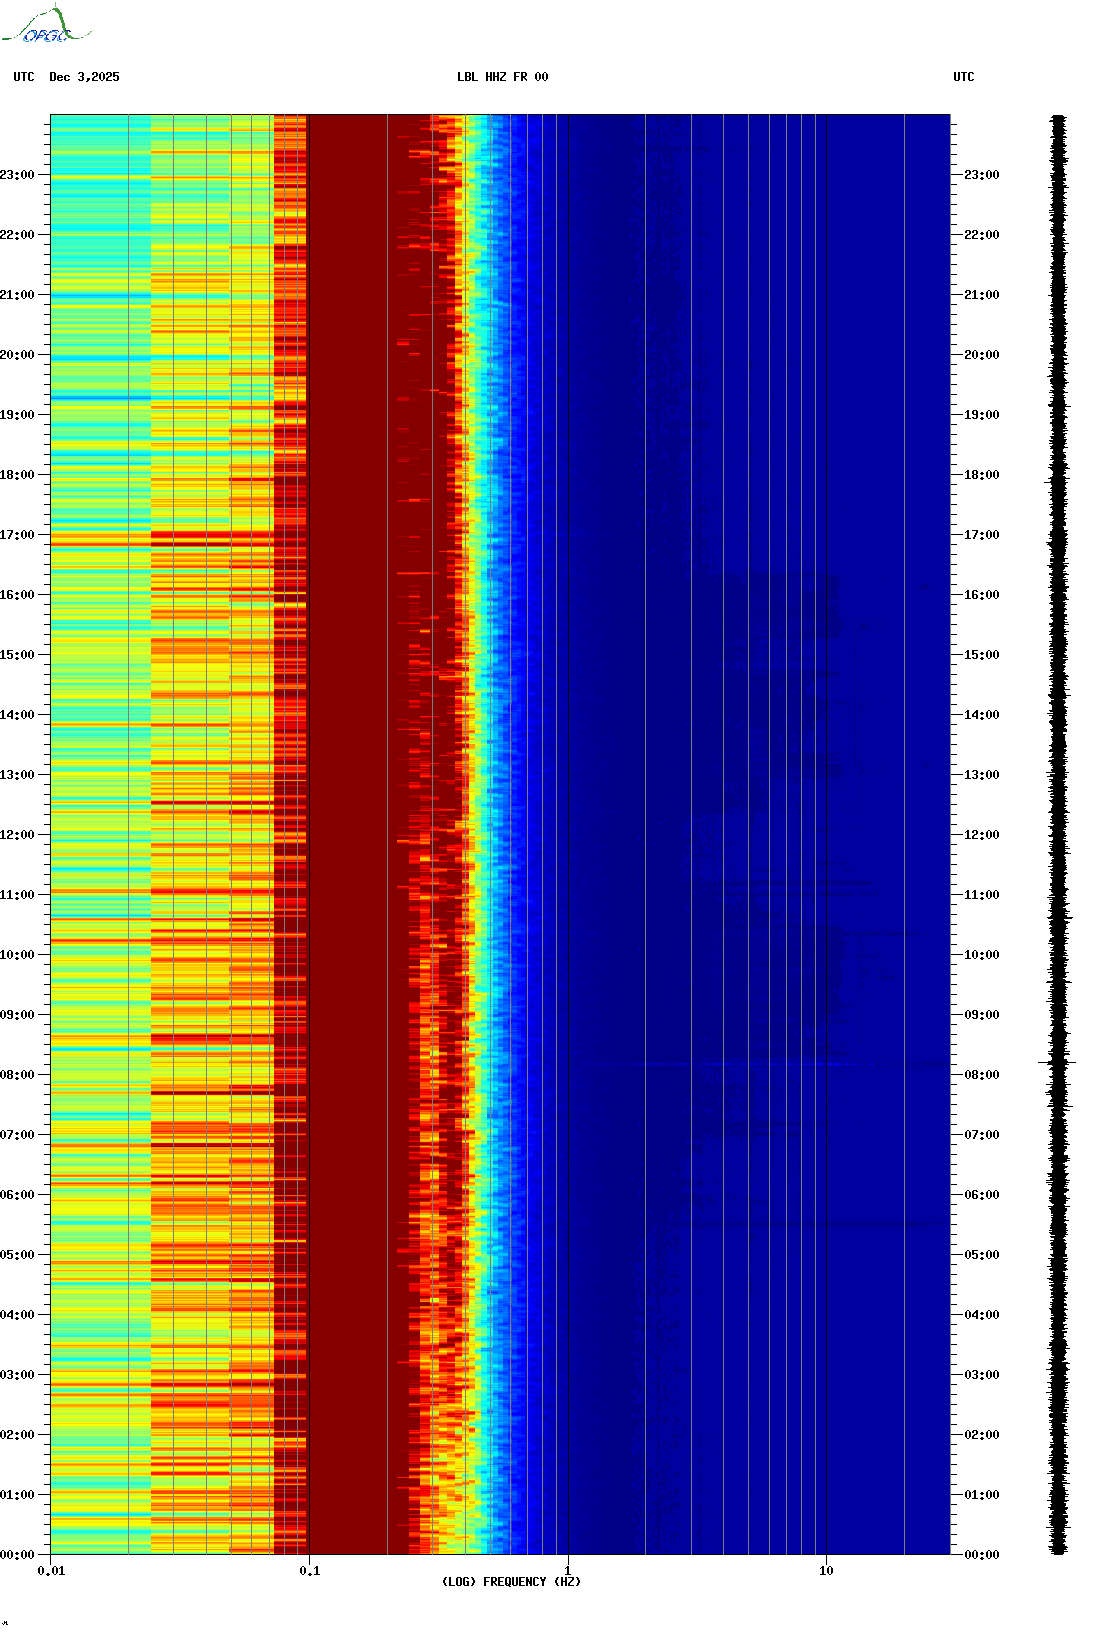Click 20:00 on the left time axis

click(17, 355)
